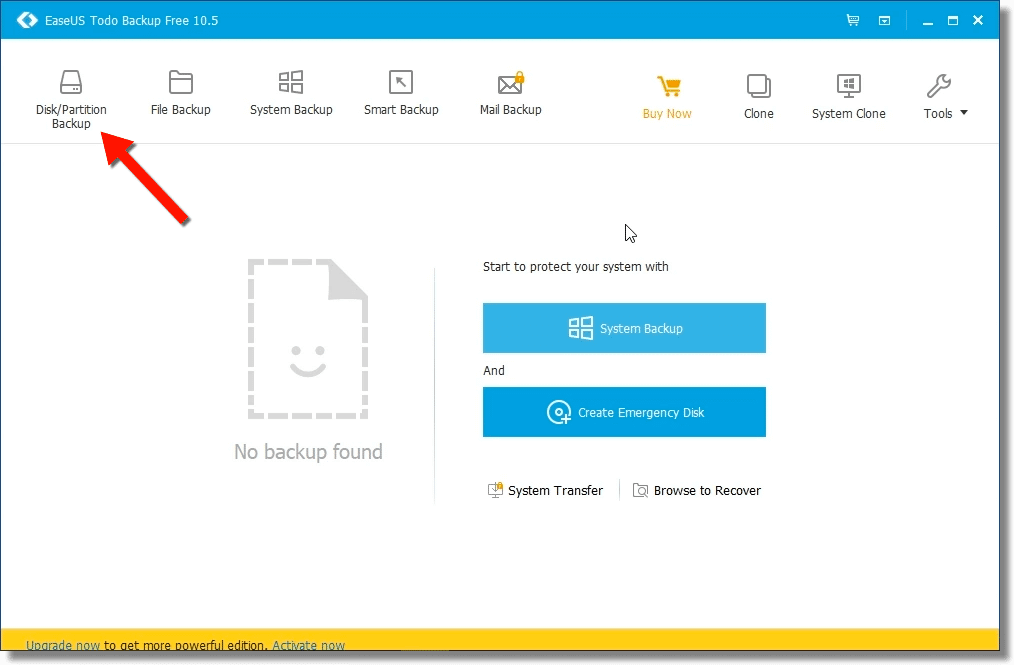1014x665 pixels.
Task: Open the Clone tool
Action: tap(758, 95)
